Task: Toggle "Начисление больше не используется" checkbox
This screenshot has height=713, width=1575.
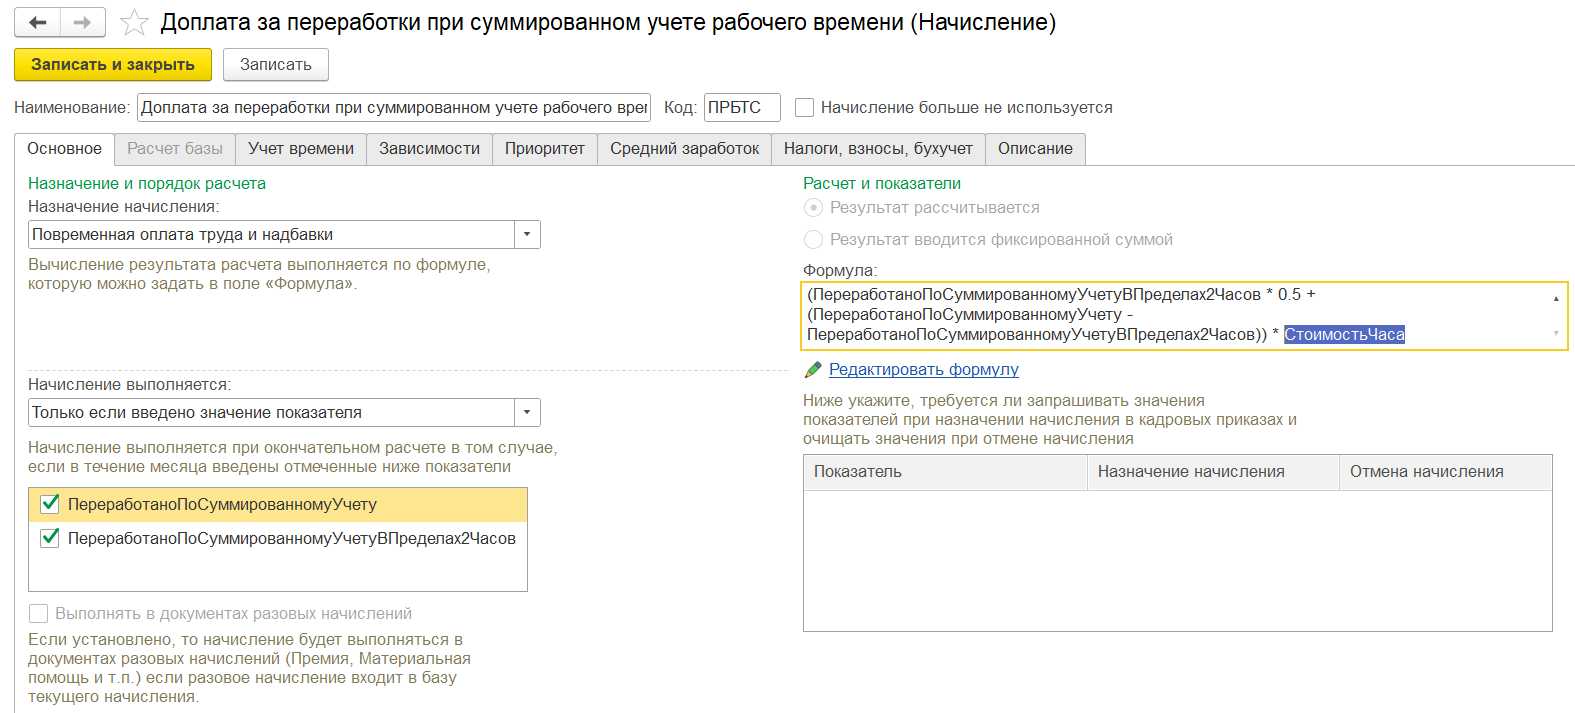Action: pyautogui.click(x=804, y=107)
